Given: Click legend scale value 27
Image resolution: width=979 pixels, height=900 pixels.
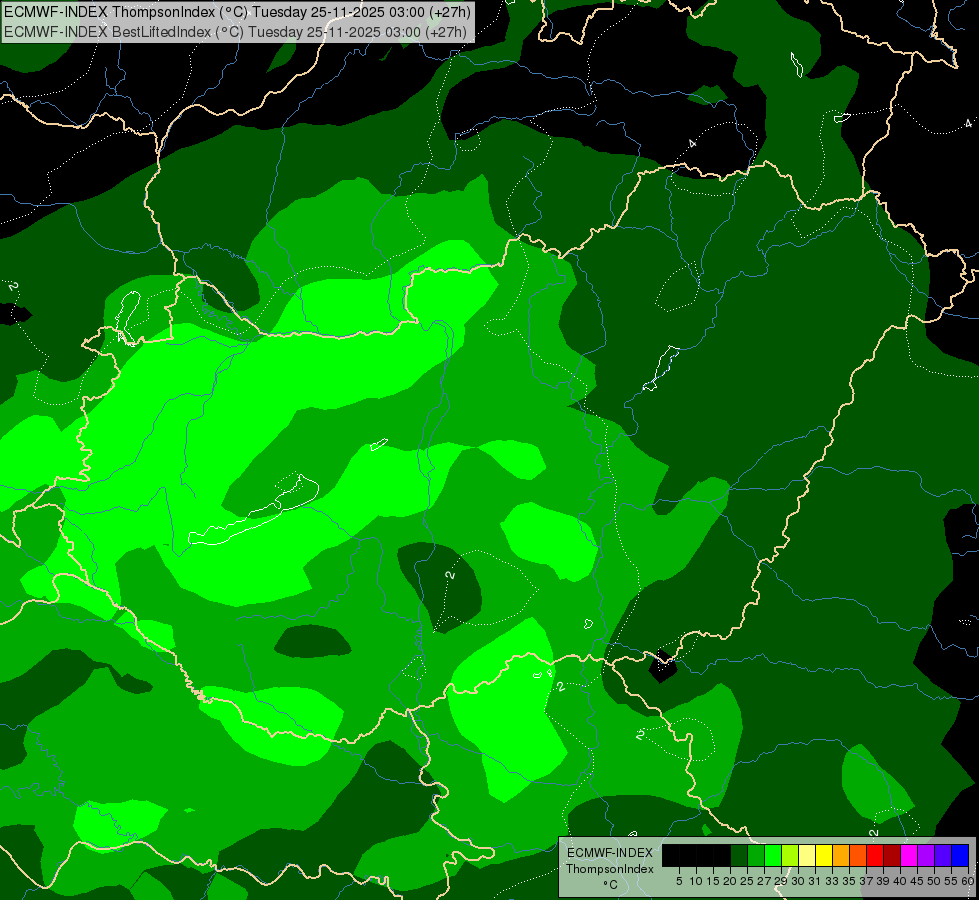Looking at the screenshot, I should [764, 881].
